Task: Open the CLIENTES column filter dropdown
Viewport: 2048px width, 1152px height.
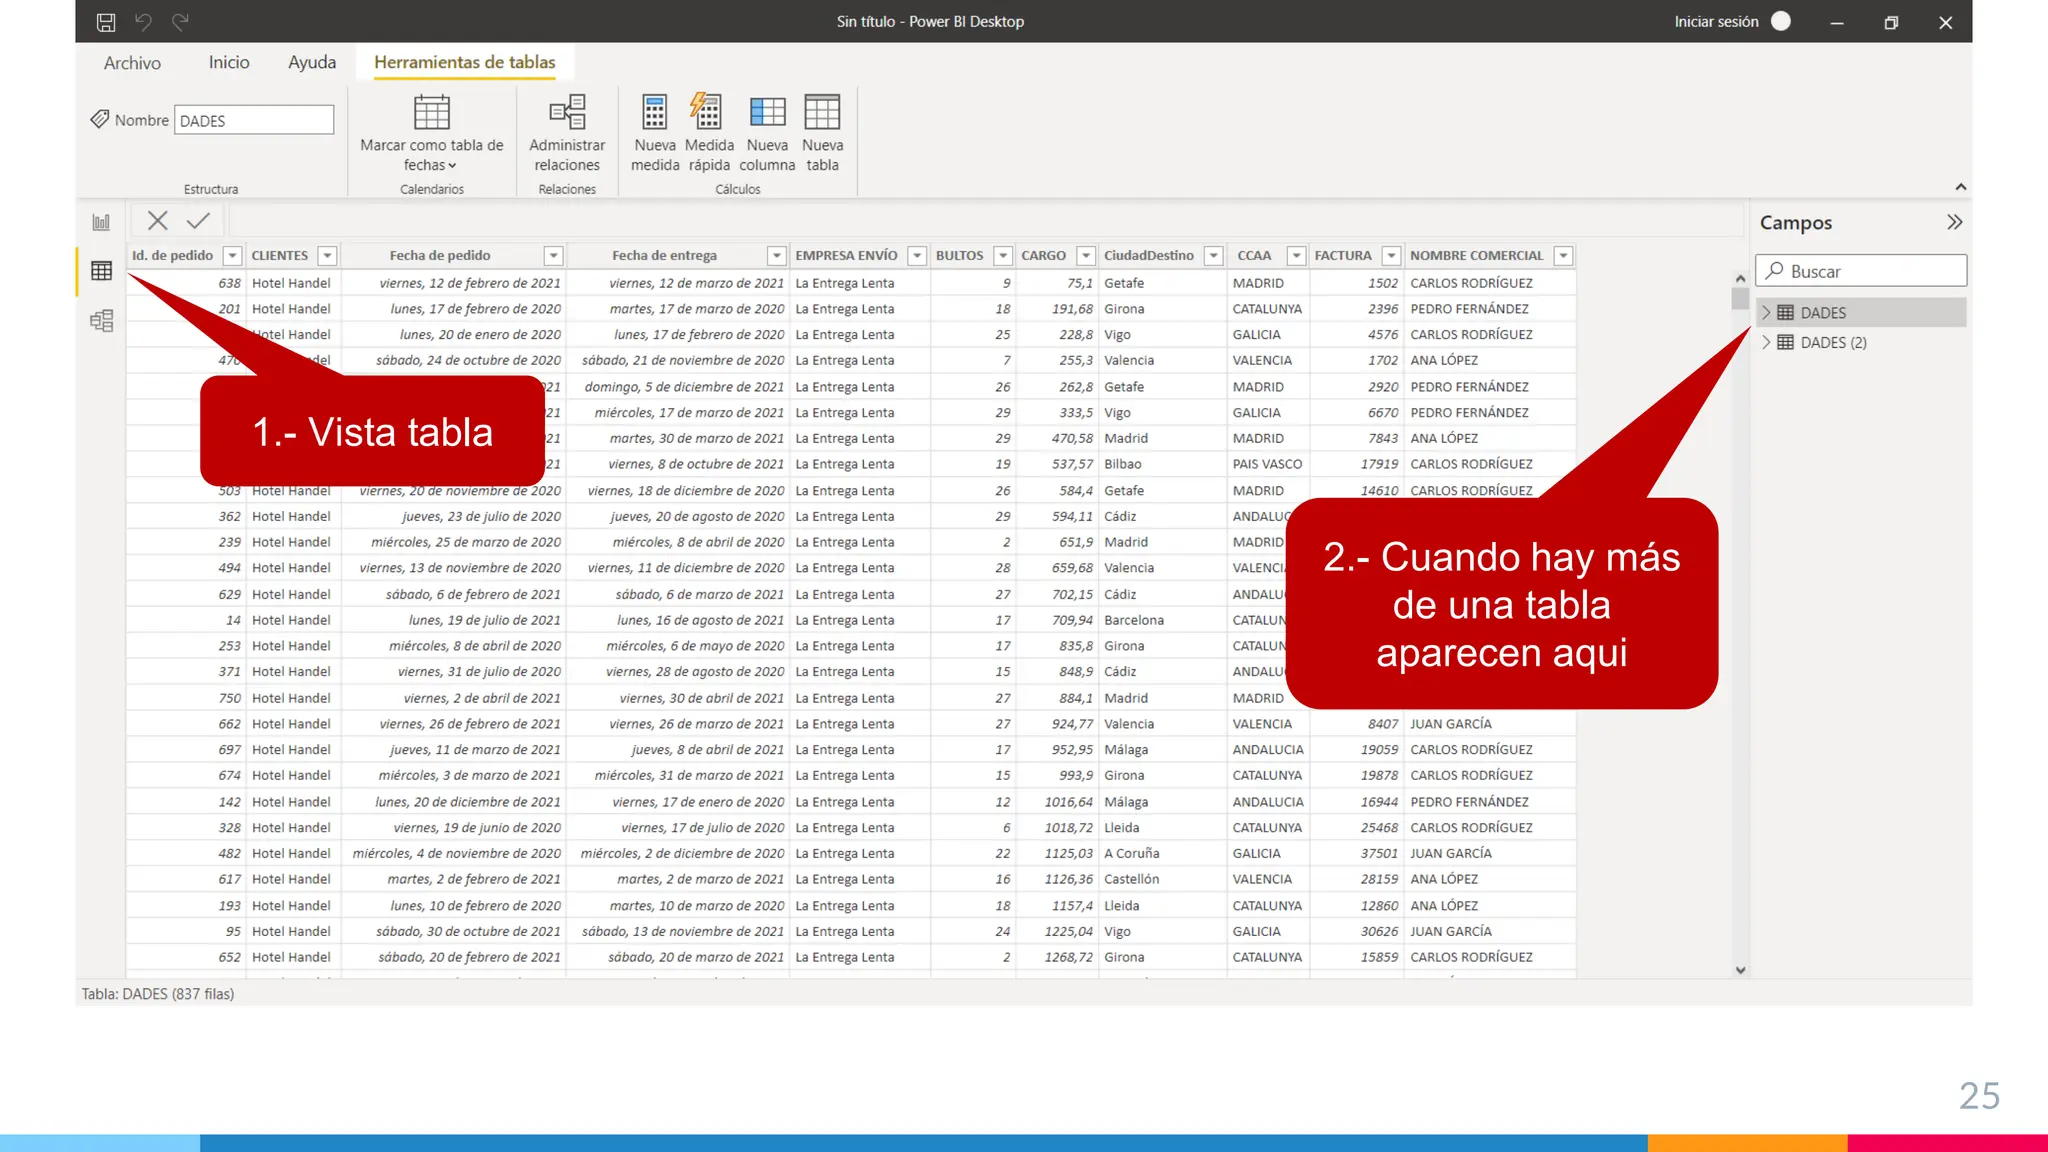Action: point(327,256)
